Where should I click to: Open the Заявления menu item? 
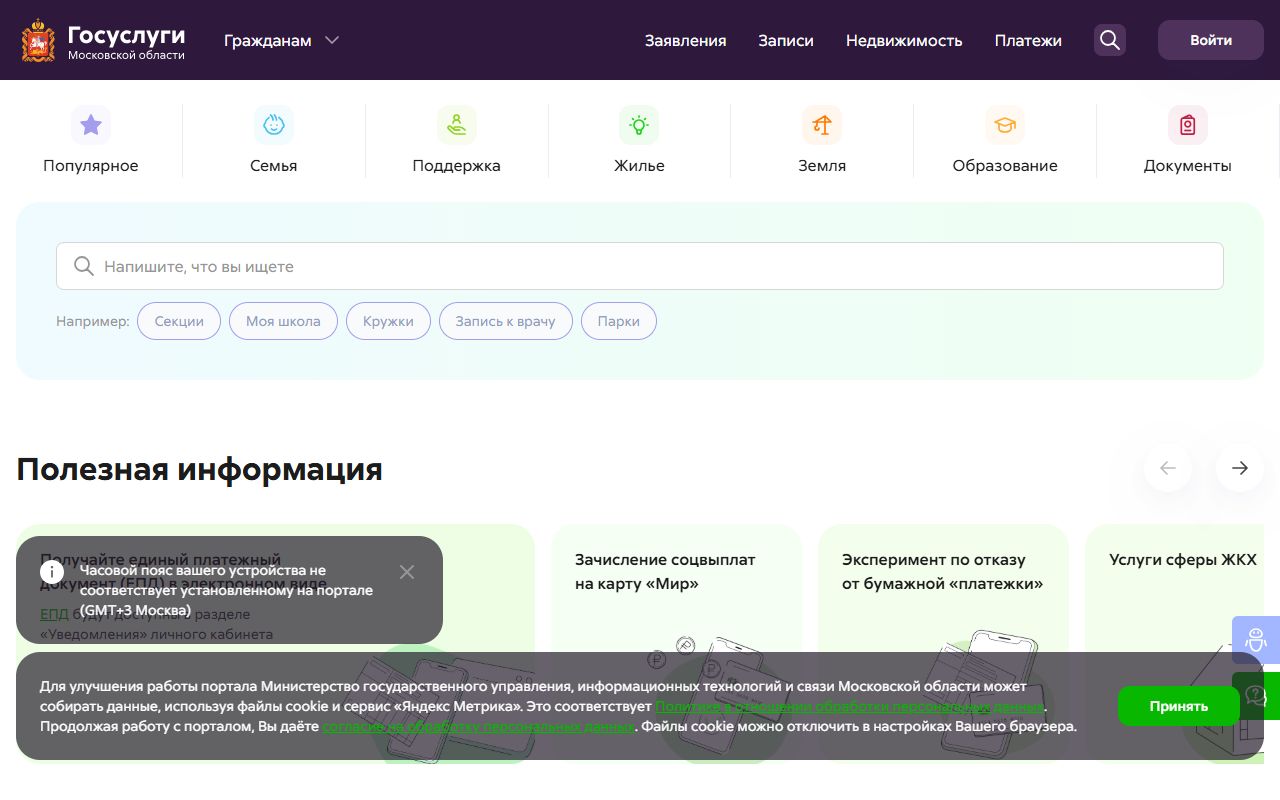click(x=686, y=41)
